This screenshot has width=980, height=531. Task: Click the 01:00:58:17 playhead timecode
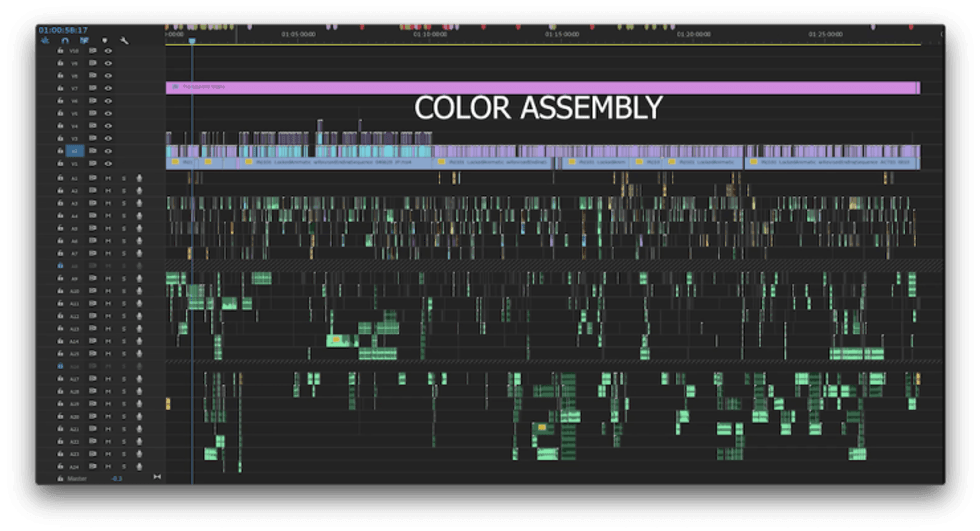pos(63,29)
